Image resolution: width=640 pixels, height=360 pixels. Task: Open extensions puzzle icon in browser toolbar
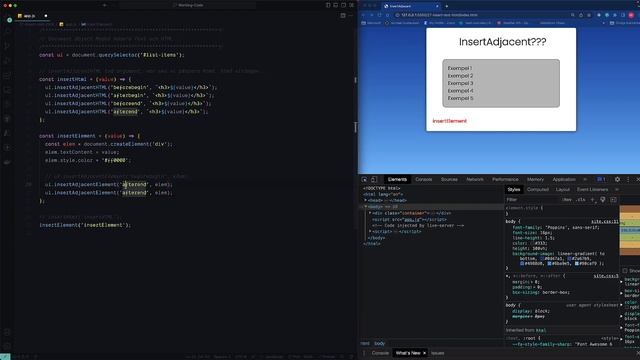615,15
